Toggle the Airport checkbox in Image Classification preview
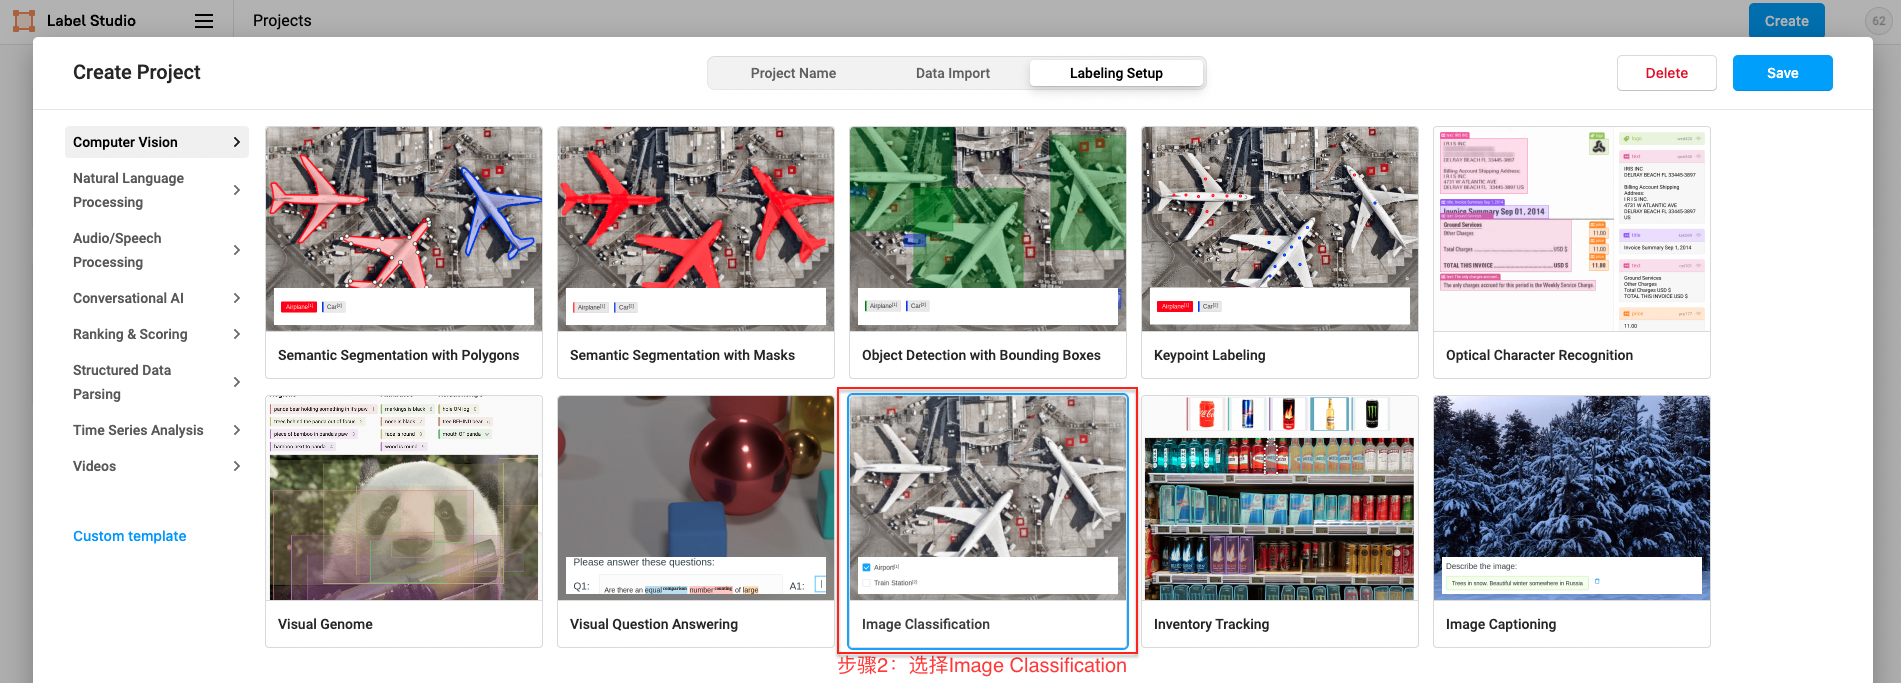The width and height of the screenshot is (1901, 683). pos(867,567)
